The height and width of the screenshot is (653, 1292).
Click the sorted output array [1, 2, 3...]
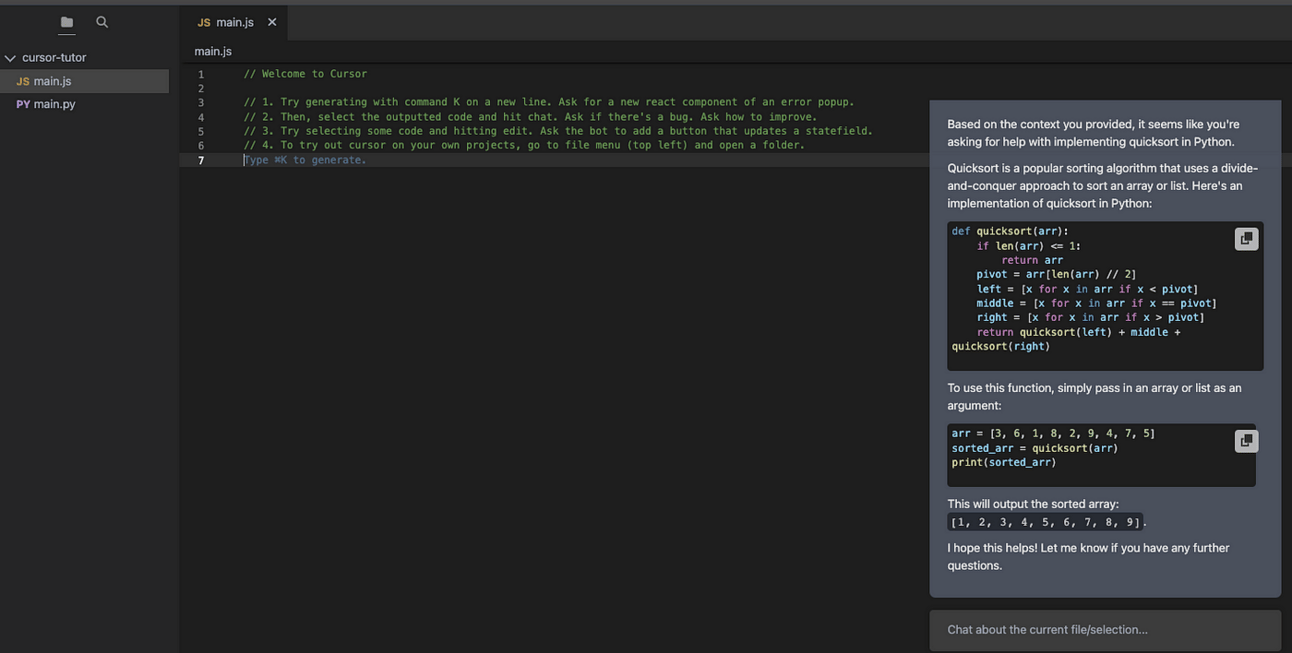(1045, 522)
